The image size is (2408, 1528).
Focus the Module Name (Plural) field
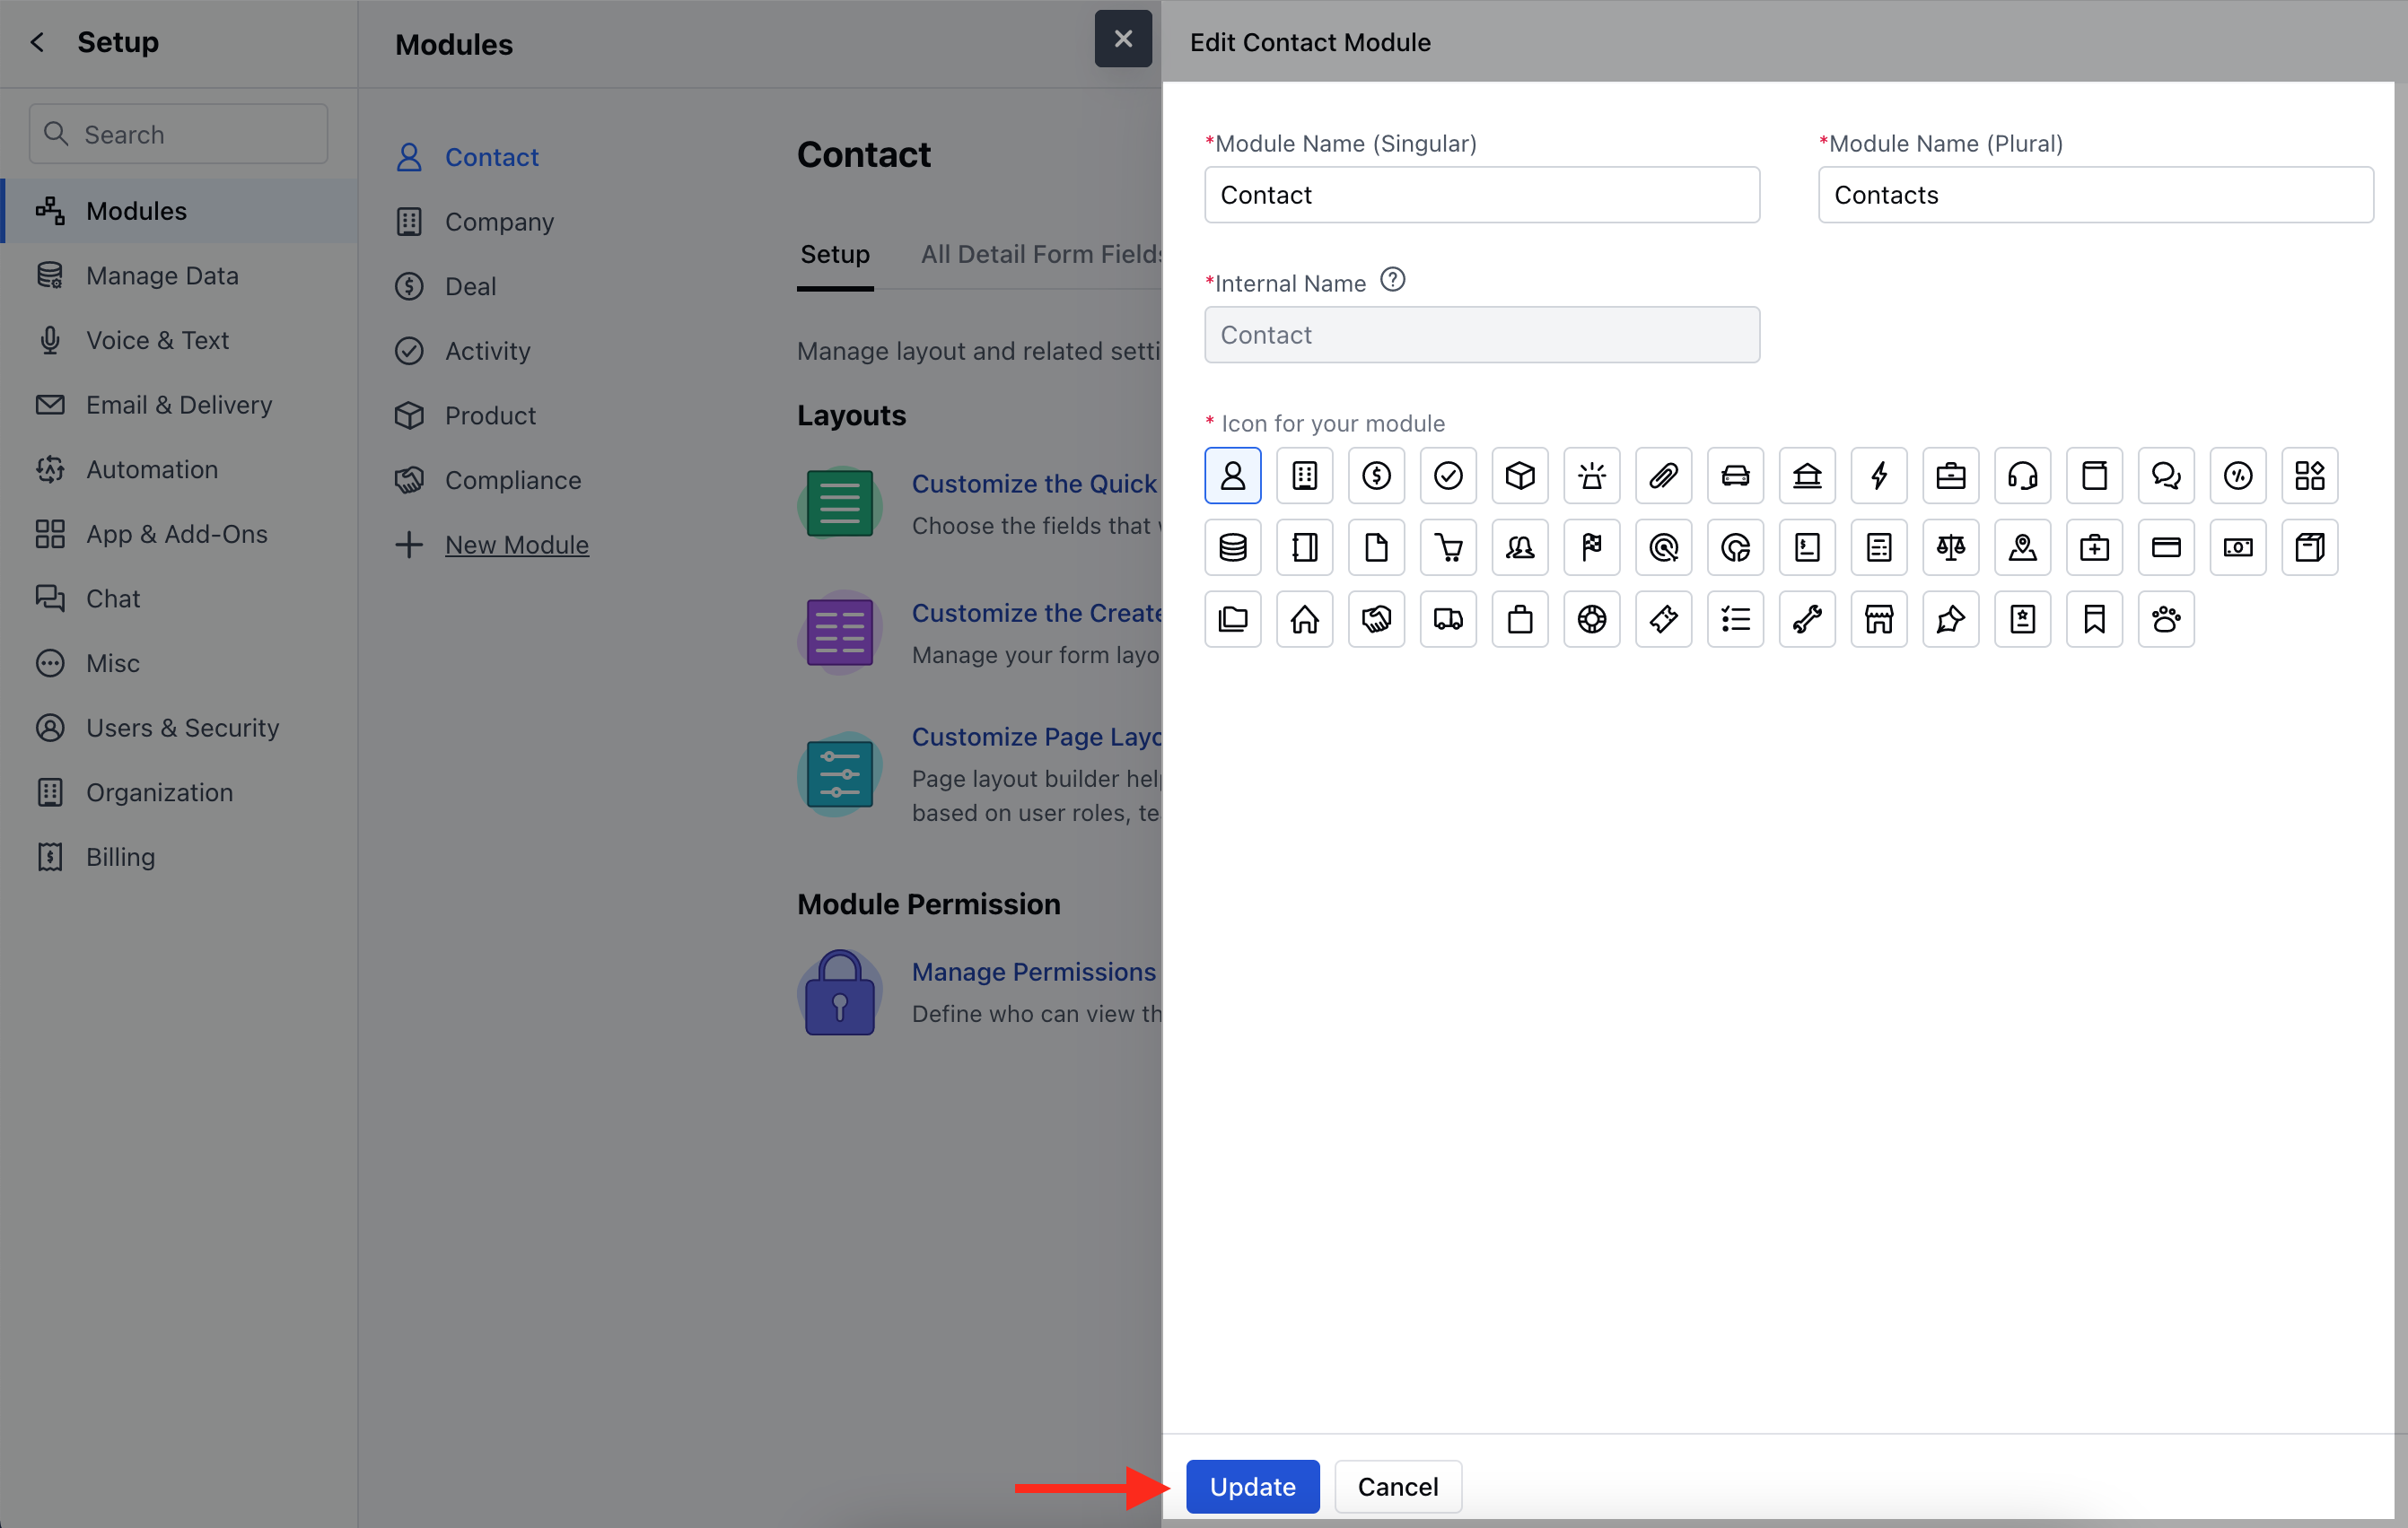pos(2095,195)
